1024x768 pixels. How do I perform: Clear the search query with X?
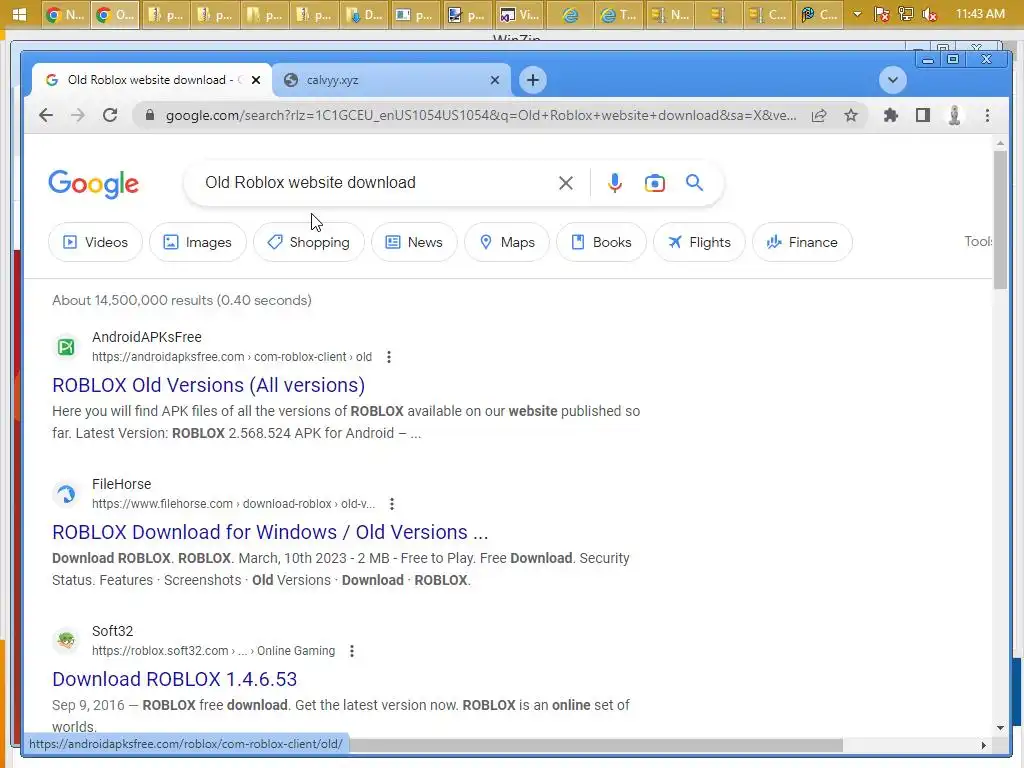click(x=566, y=183)
